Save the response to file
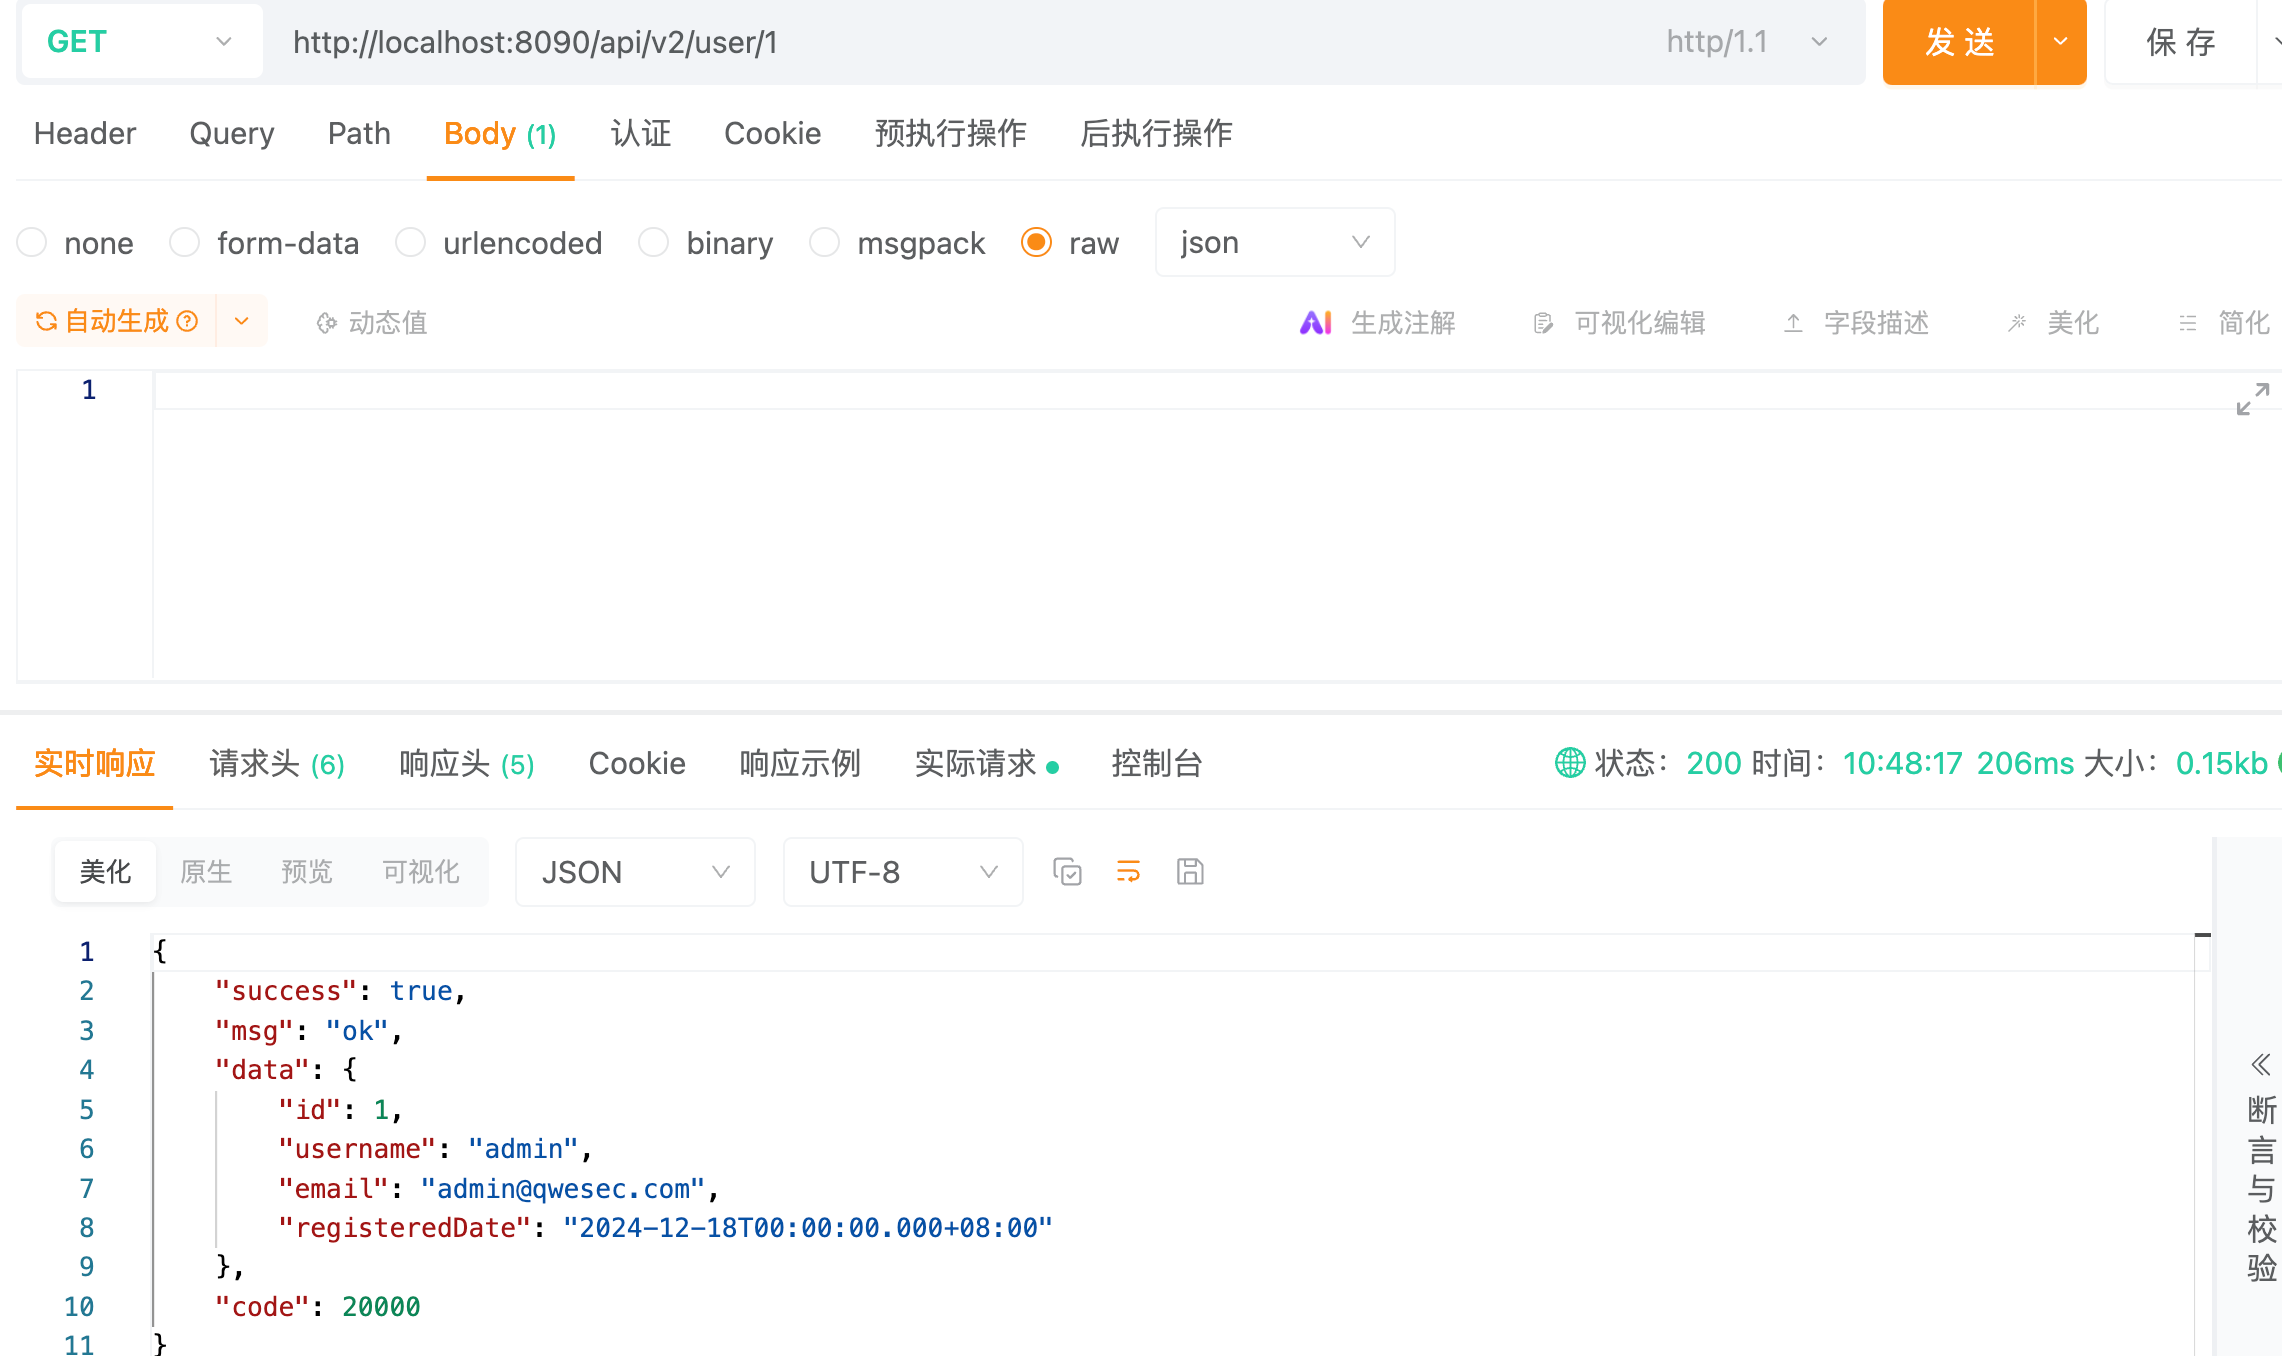2282x1356 pixels. click(1190, 872)
